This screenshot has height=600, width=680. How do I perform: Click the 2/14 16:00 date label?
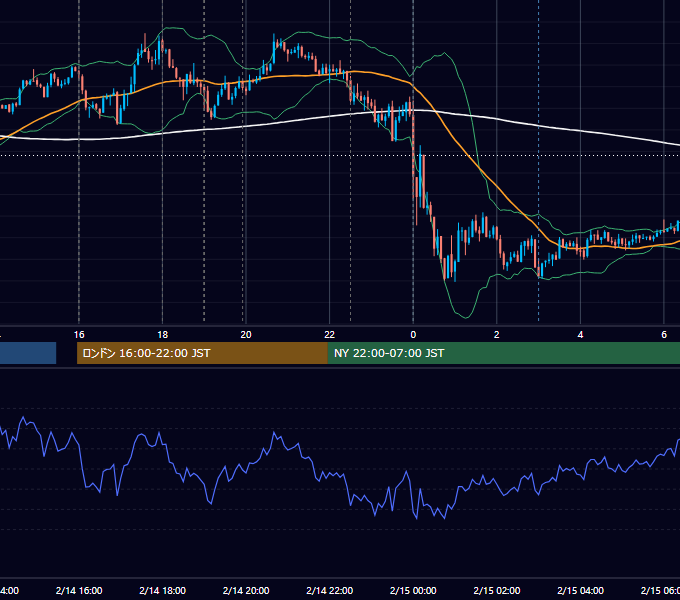[79, 591]
